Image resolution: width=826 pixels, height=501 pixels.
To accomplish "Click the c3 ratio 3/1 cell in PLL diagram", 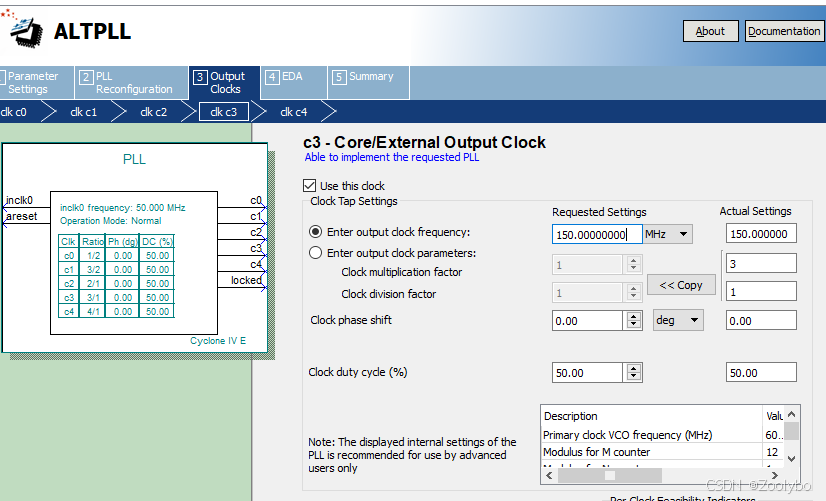I will pyautogui.click(x=93, y=298).
